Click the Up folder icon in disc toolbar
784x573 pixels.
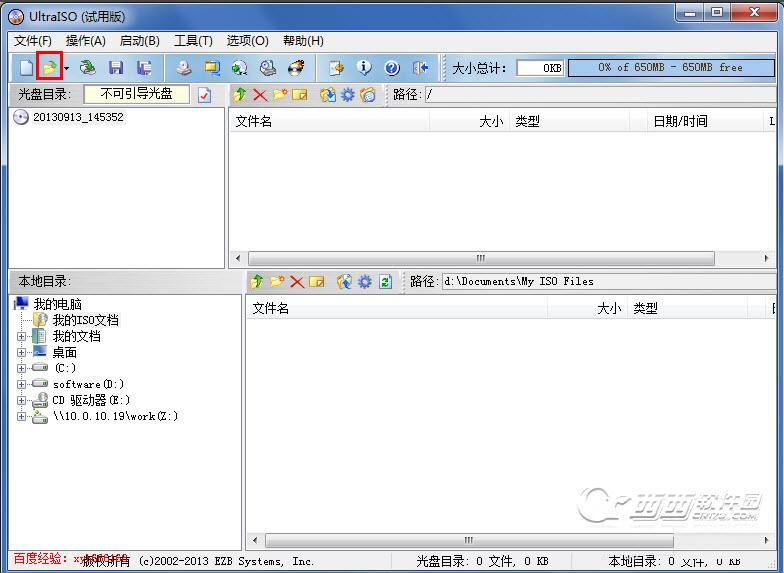(240, 94)
